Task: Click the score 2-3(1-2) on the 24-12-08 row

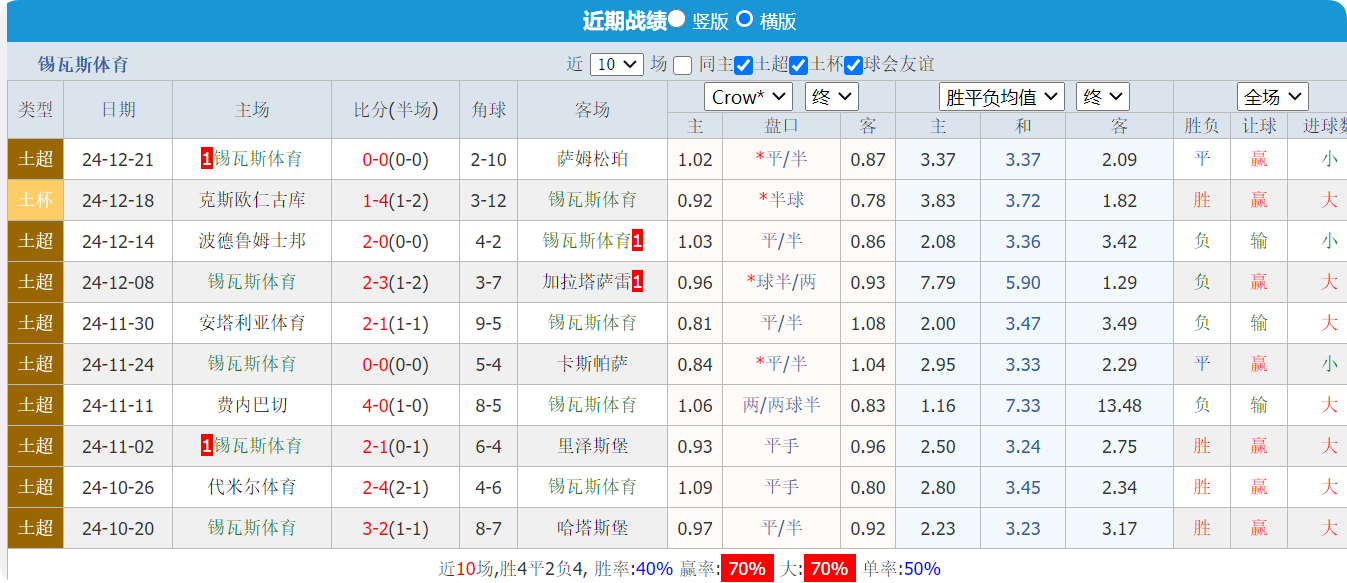Action: click(x=395, y=282)
